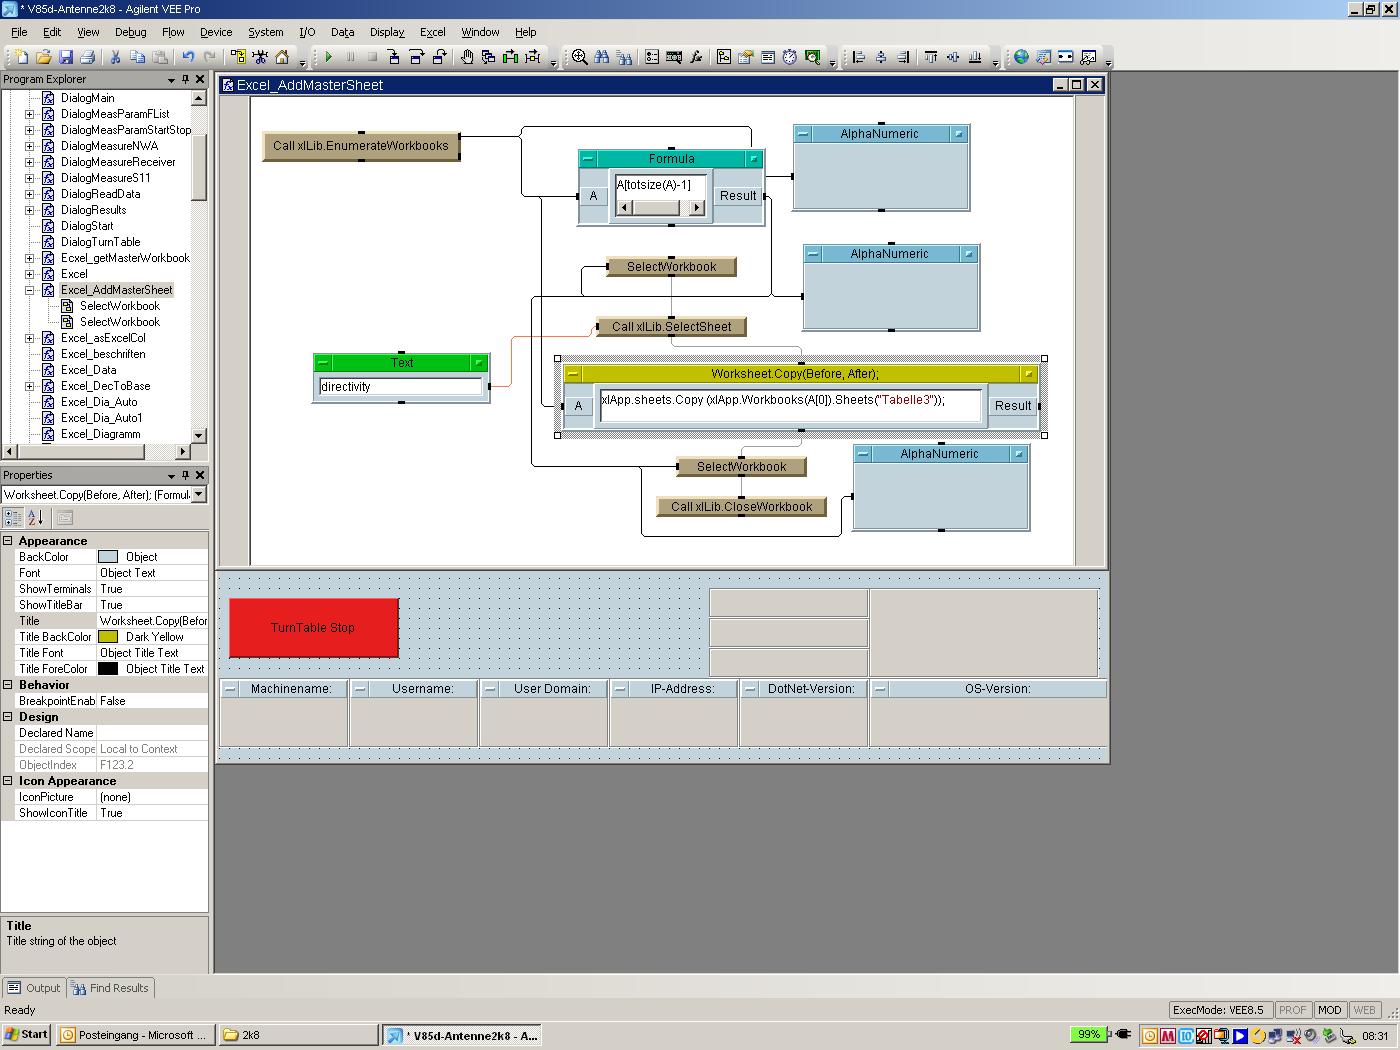The width and height of the screenshot is (1400, 1050).
Task: Open the Device menu
Action: (215, 32)
